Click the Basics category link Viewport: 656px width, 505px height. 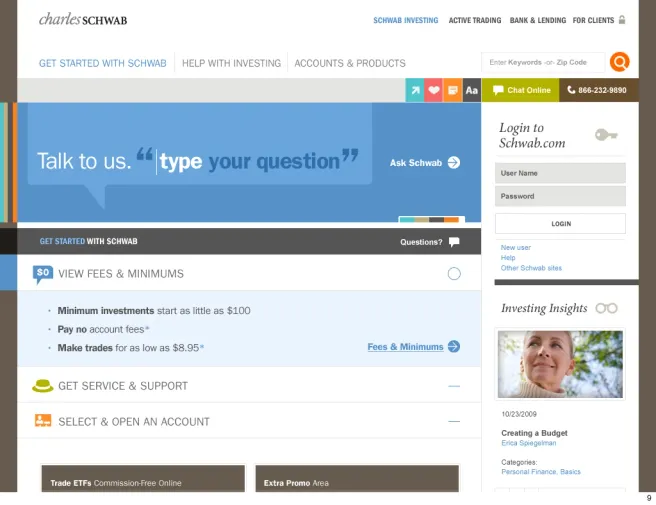tap(570, 472)
